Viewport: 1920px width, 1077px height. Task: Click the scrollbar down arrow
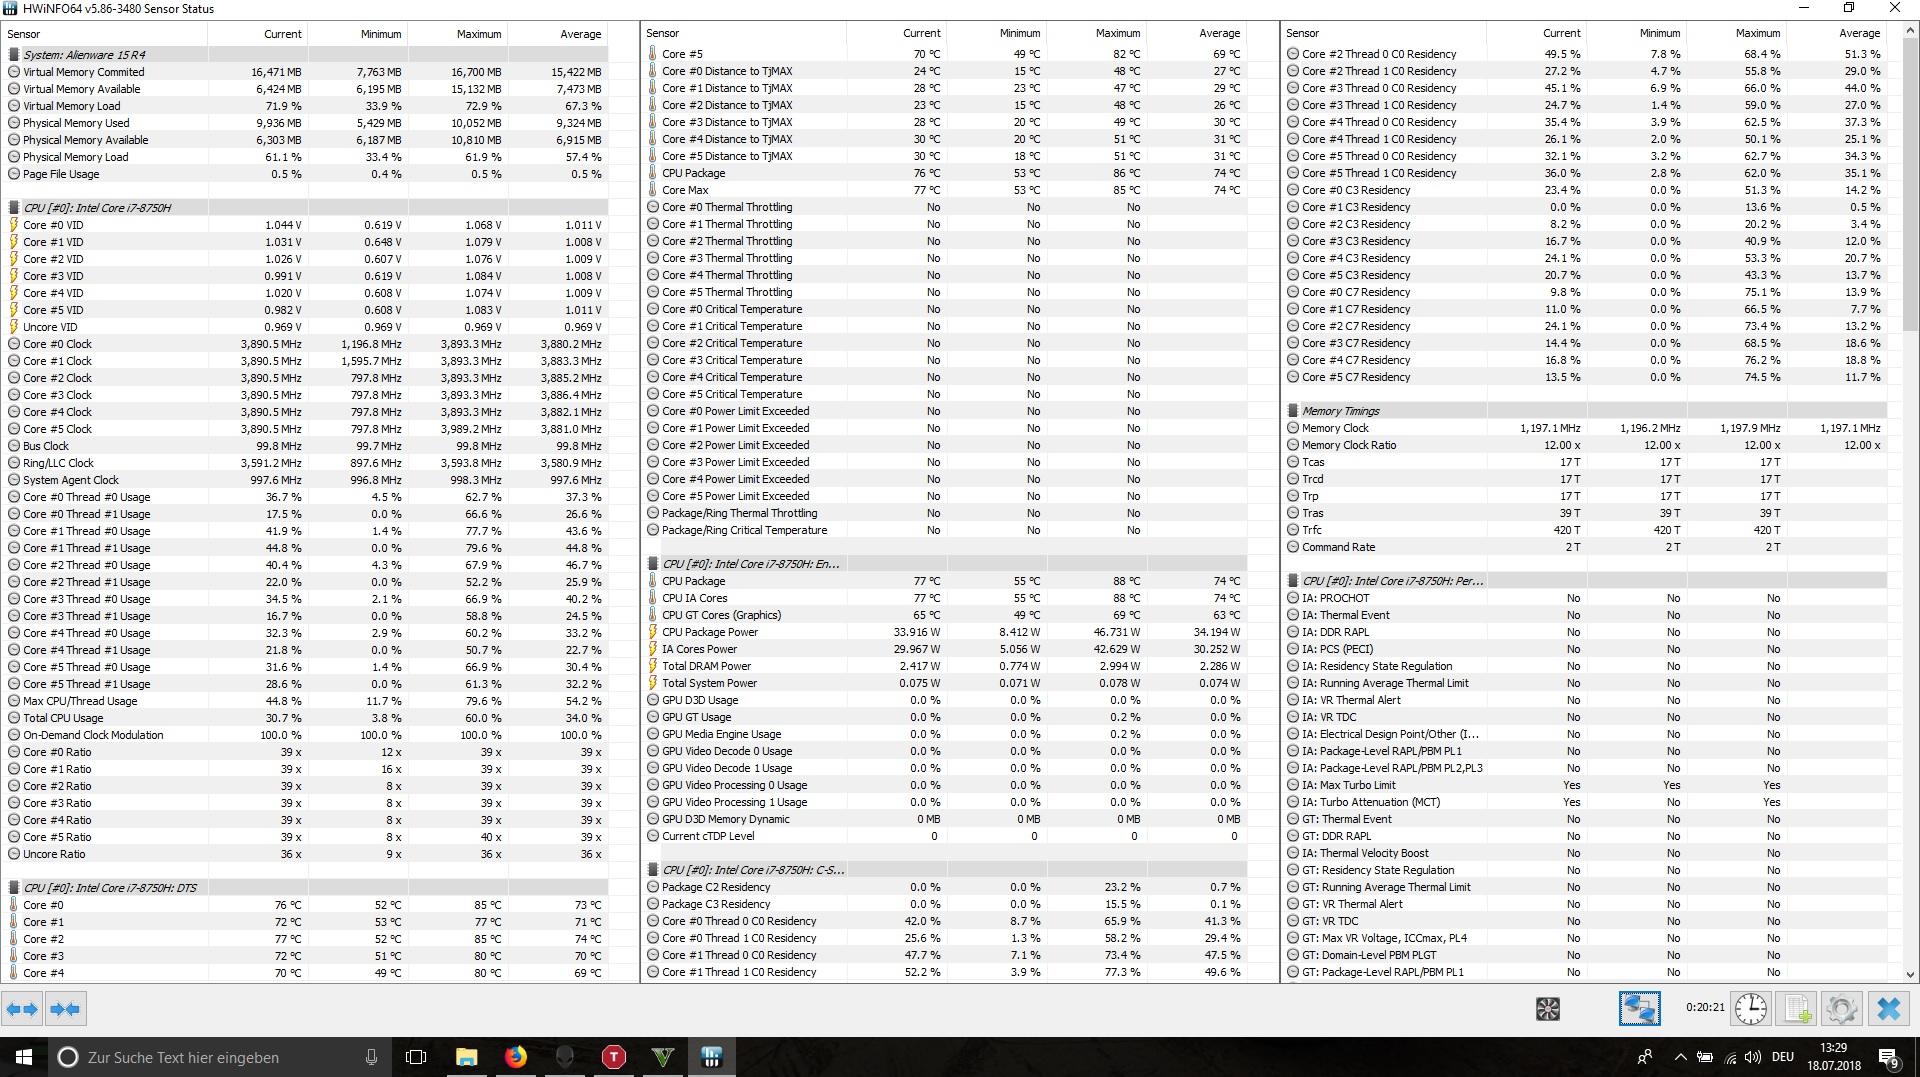tap(1910, 974)
